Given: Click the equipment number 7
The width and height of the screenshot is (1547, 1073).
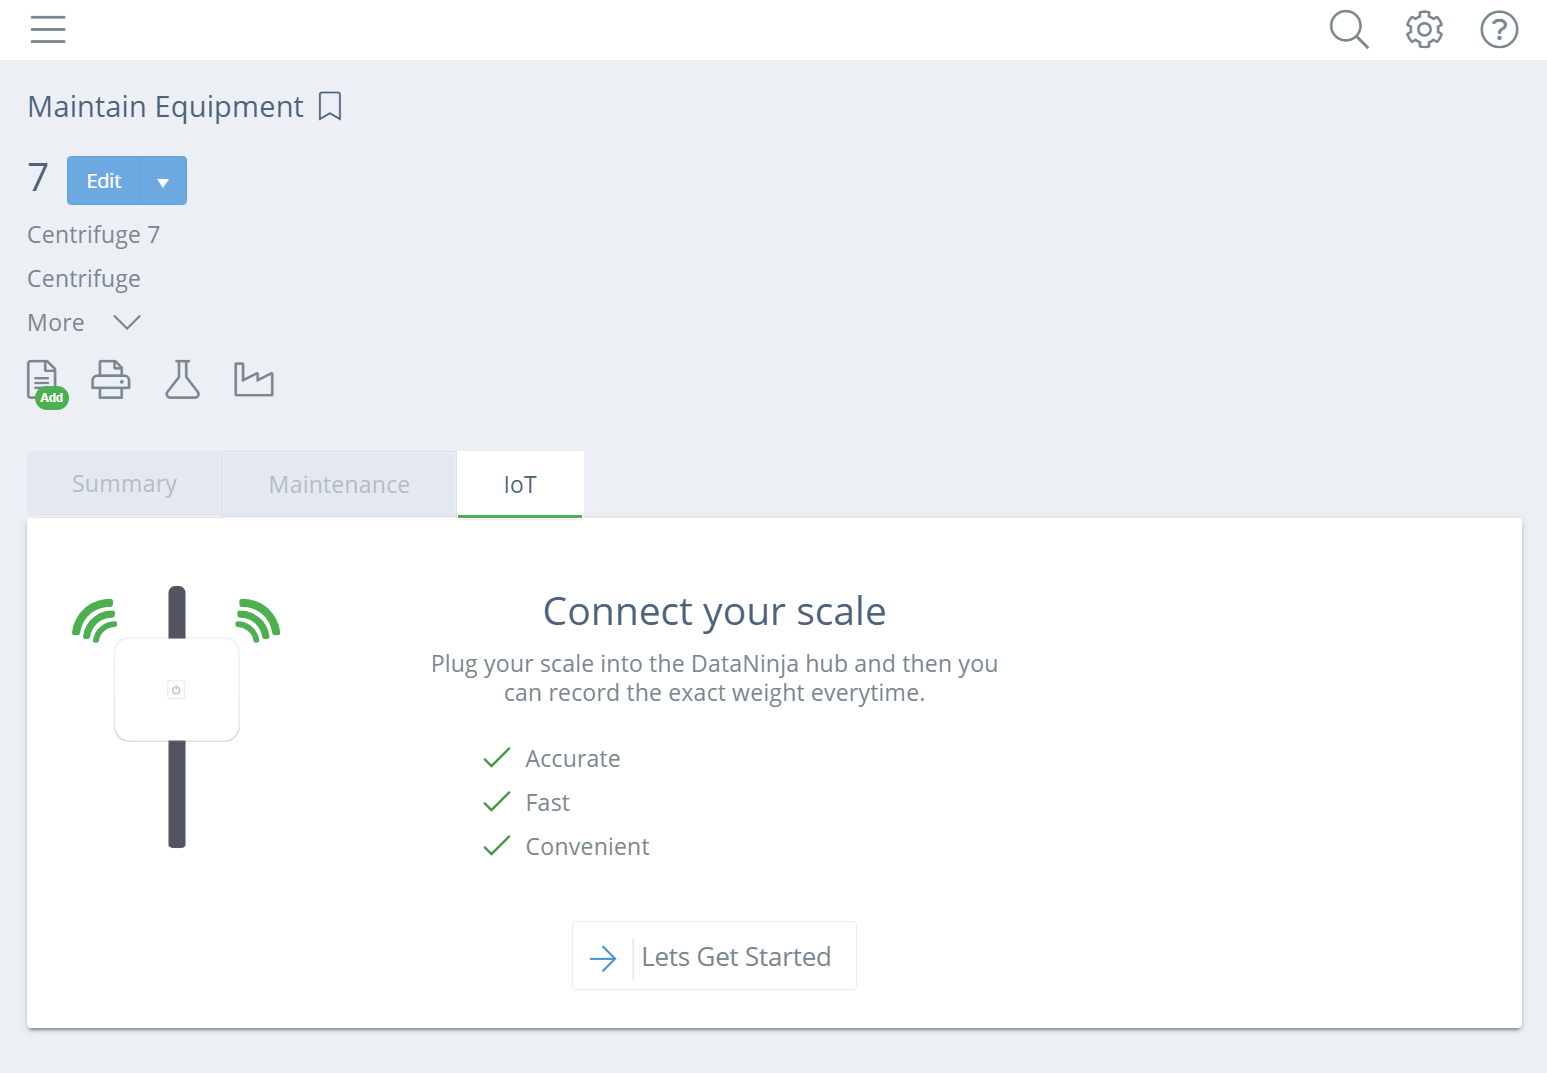Looking at the screenshot, I should pyautogui.click(x=38, y=178).
